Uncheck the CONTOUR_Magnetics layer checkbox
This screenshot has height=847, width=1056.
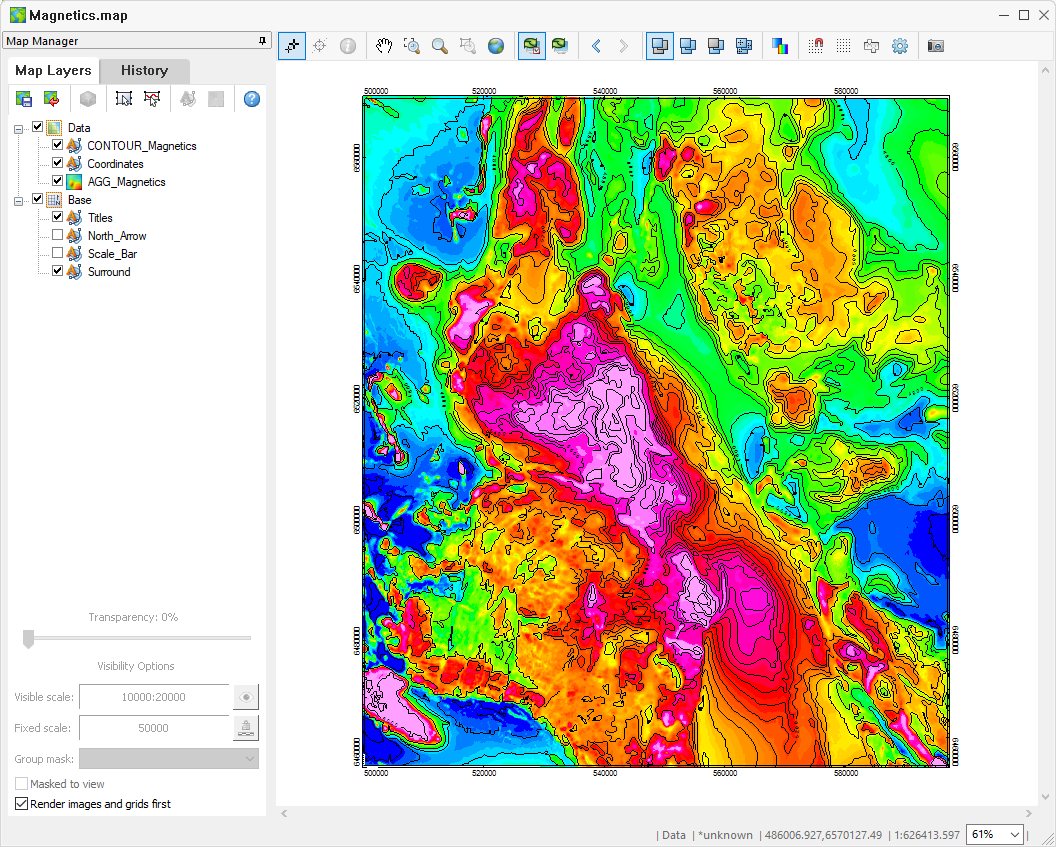coord(57,146)
